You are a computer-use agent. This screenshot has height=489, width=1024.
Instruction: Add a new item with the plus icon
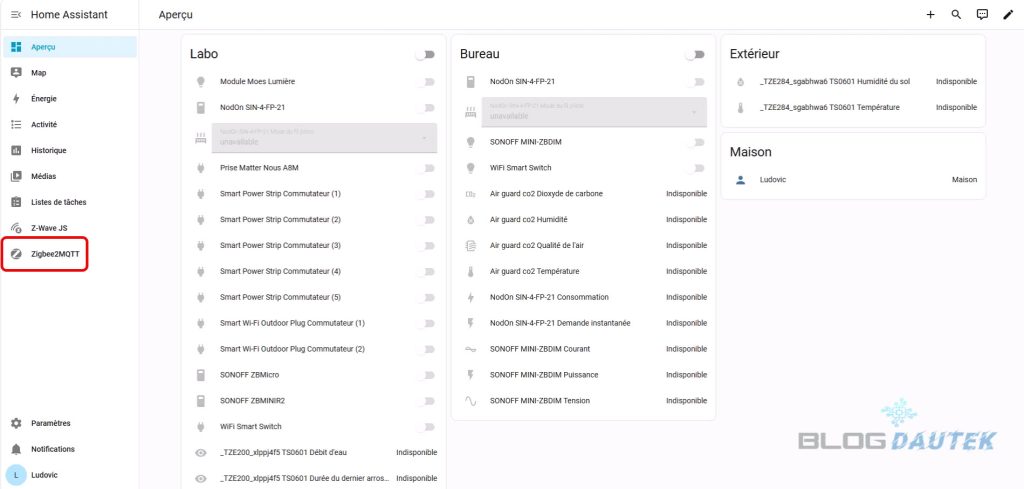[x=931, y=14]
